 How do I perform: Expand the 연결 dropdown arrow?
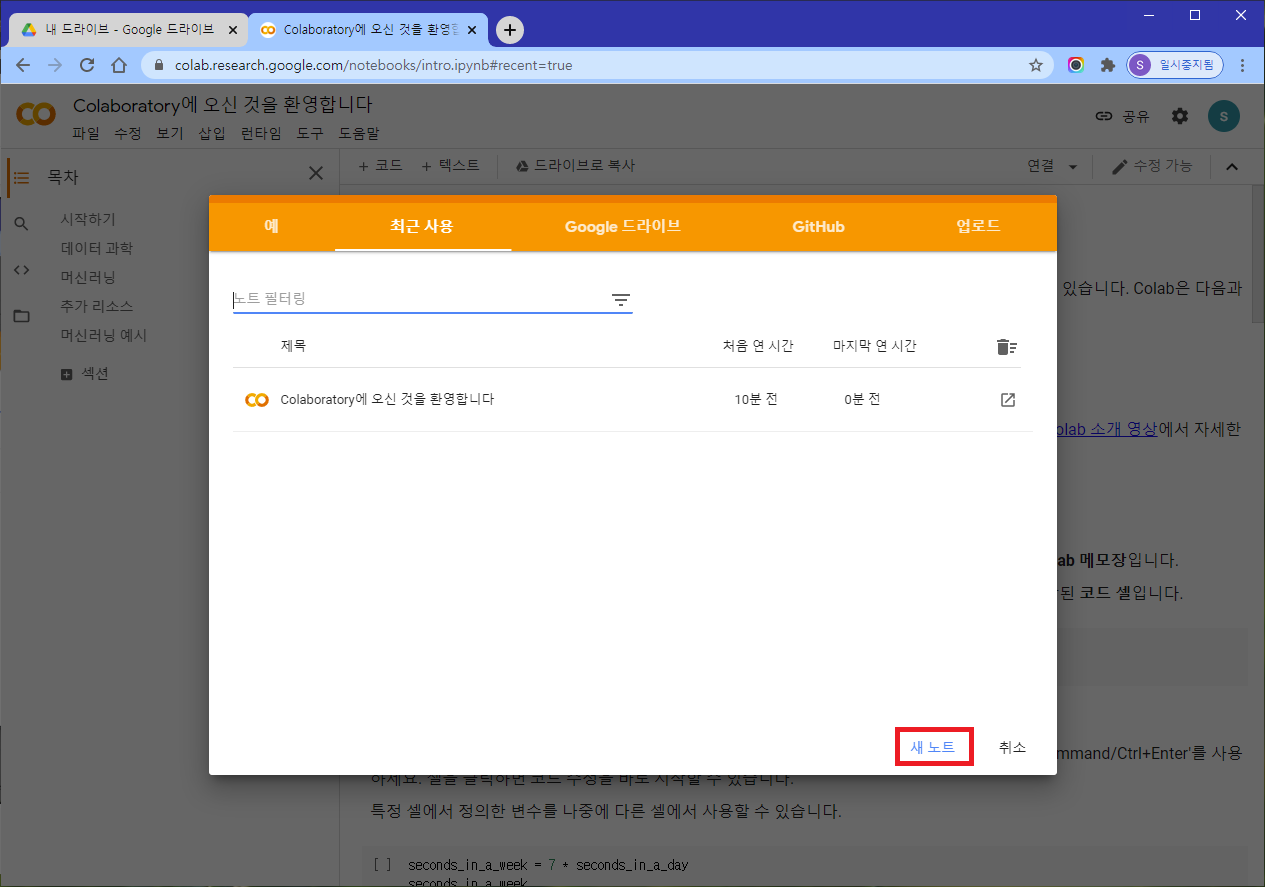[1073, 167]
